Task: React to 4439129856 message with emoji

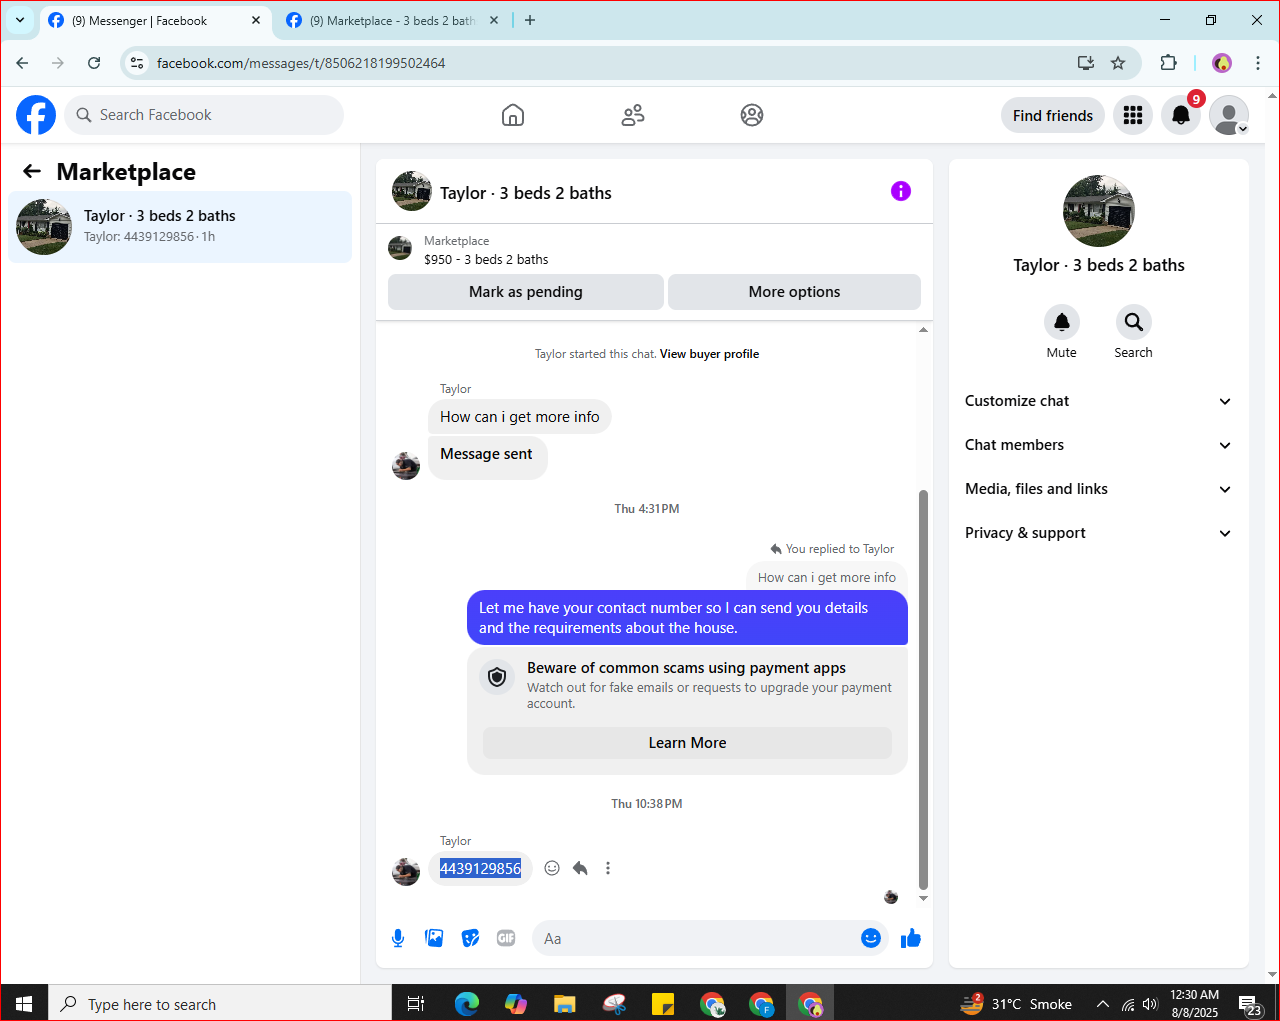Action: click(x=552, y=868)
